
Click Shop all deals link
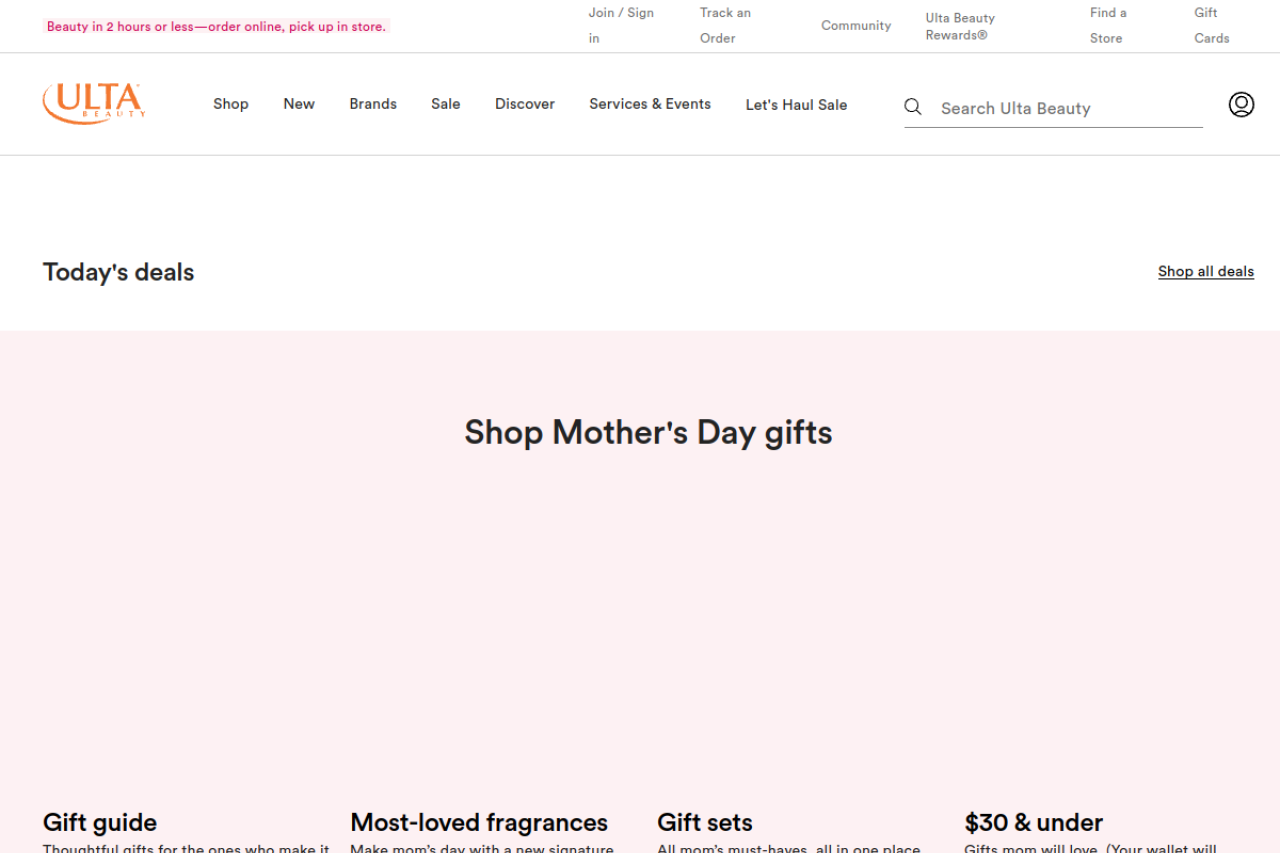1205,271
